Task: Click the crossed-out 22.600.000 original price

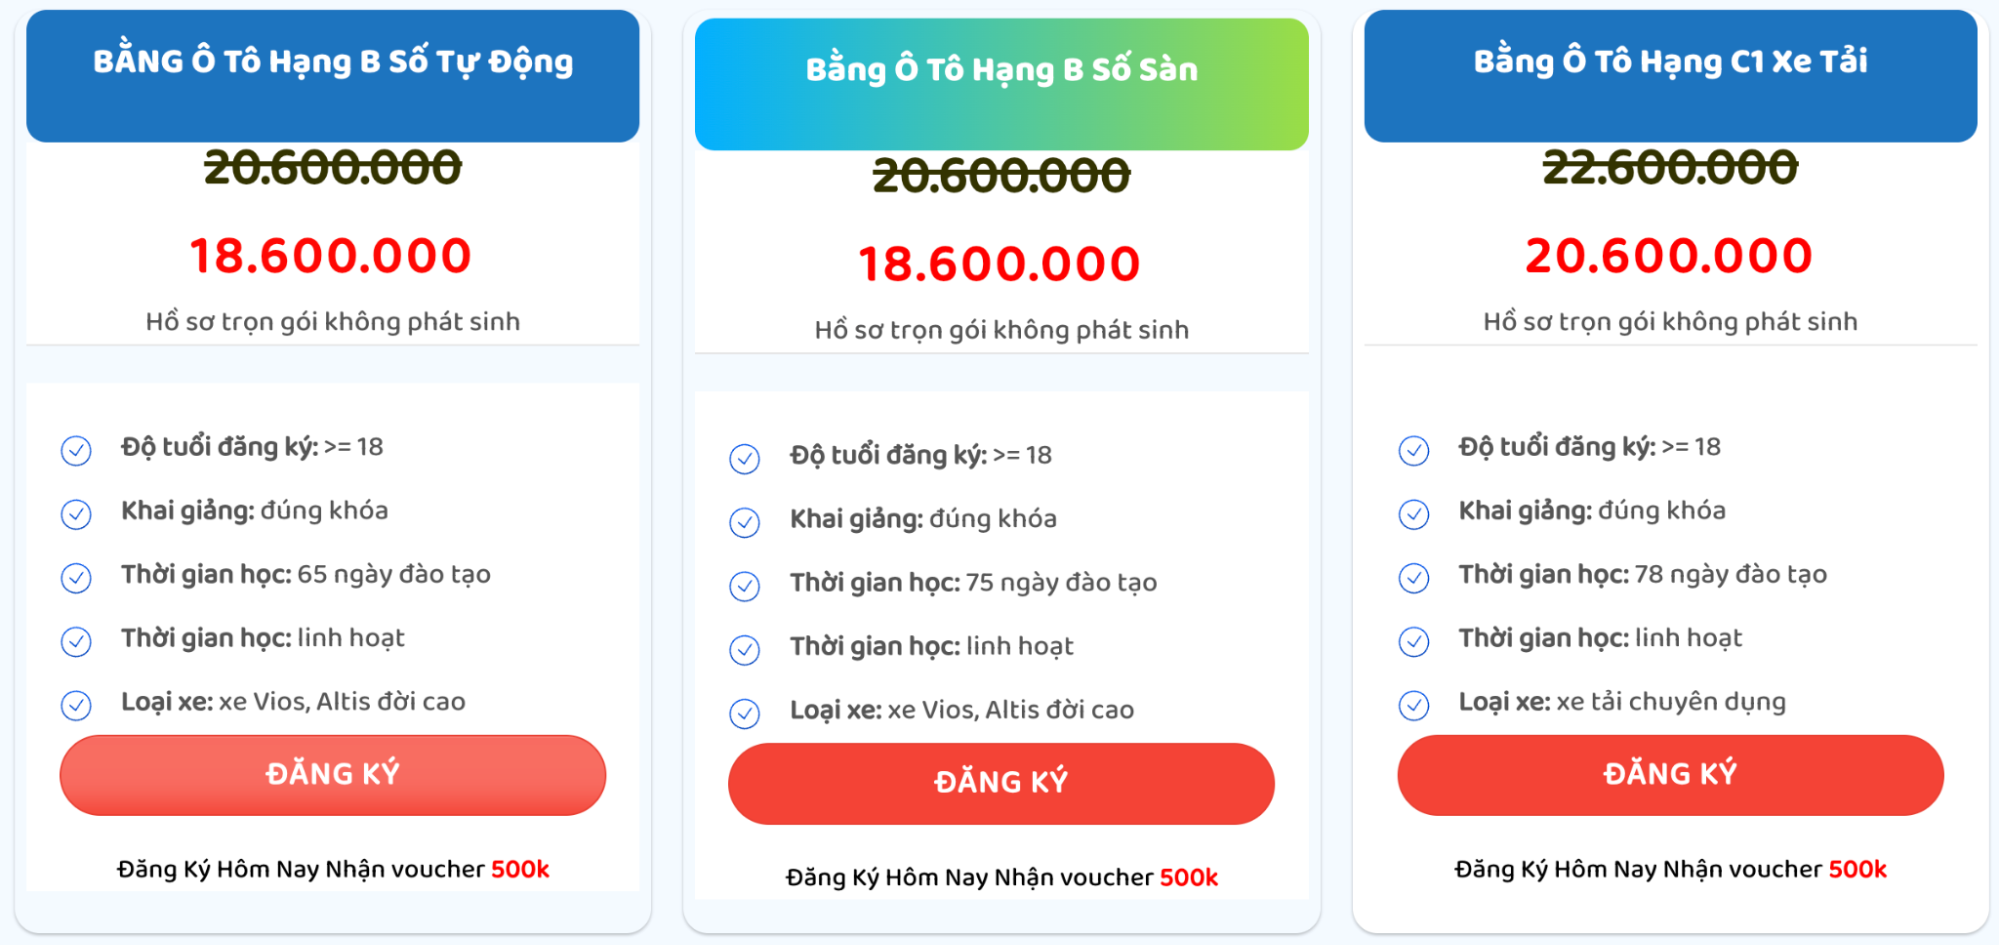Action: (x=1670, y=167)
